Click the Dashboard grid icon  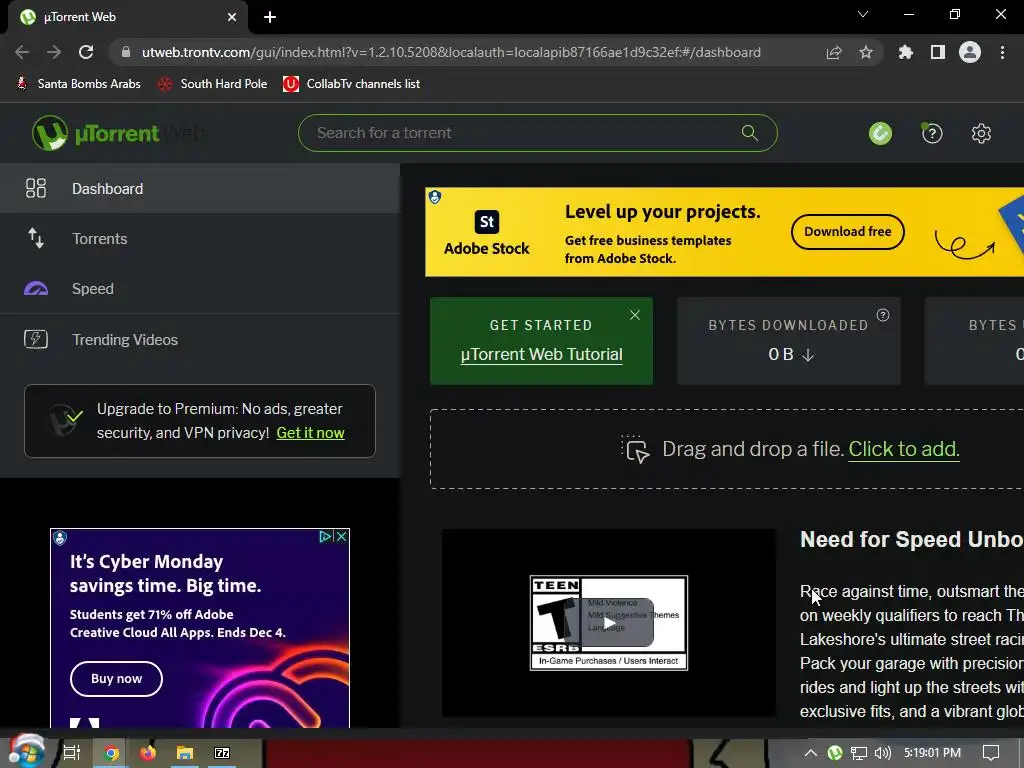point(36,188)
